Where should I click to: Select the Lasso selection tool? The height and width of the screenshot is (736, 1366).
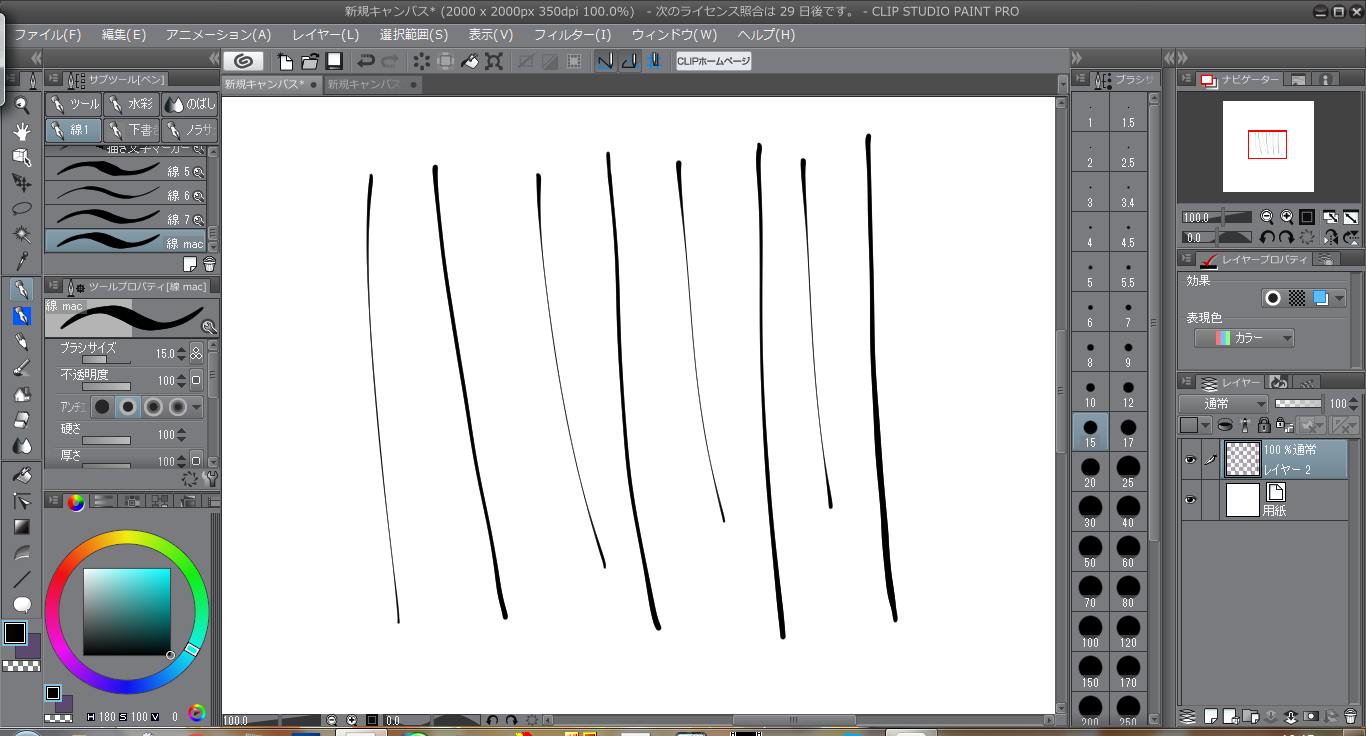(x=22, y=209)
